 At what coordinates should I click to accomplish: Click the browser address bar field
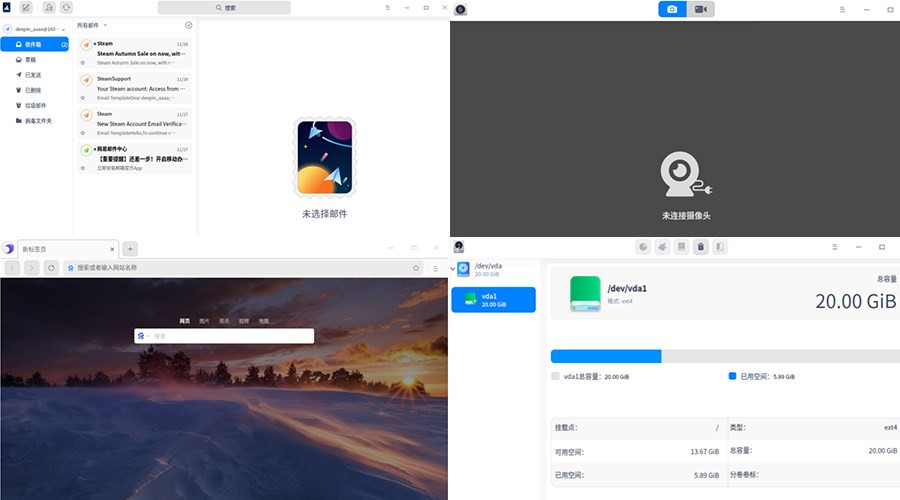(240, 268)
